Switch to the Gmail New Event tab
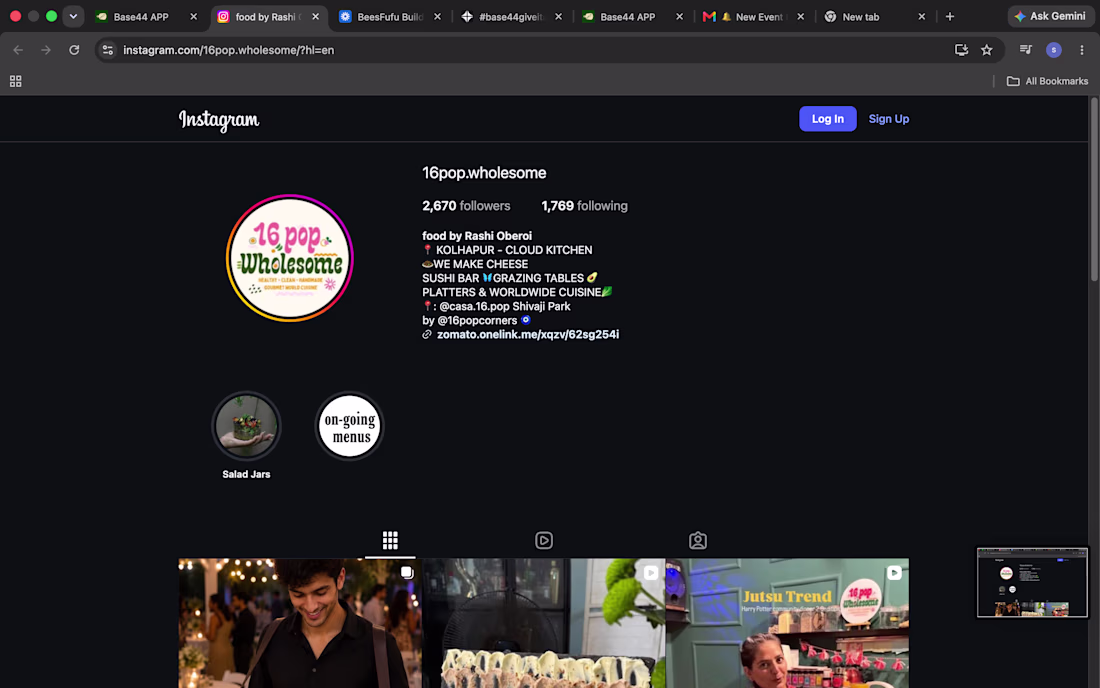 [754, 16]
